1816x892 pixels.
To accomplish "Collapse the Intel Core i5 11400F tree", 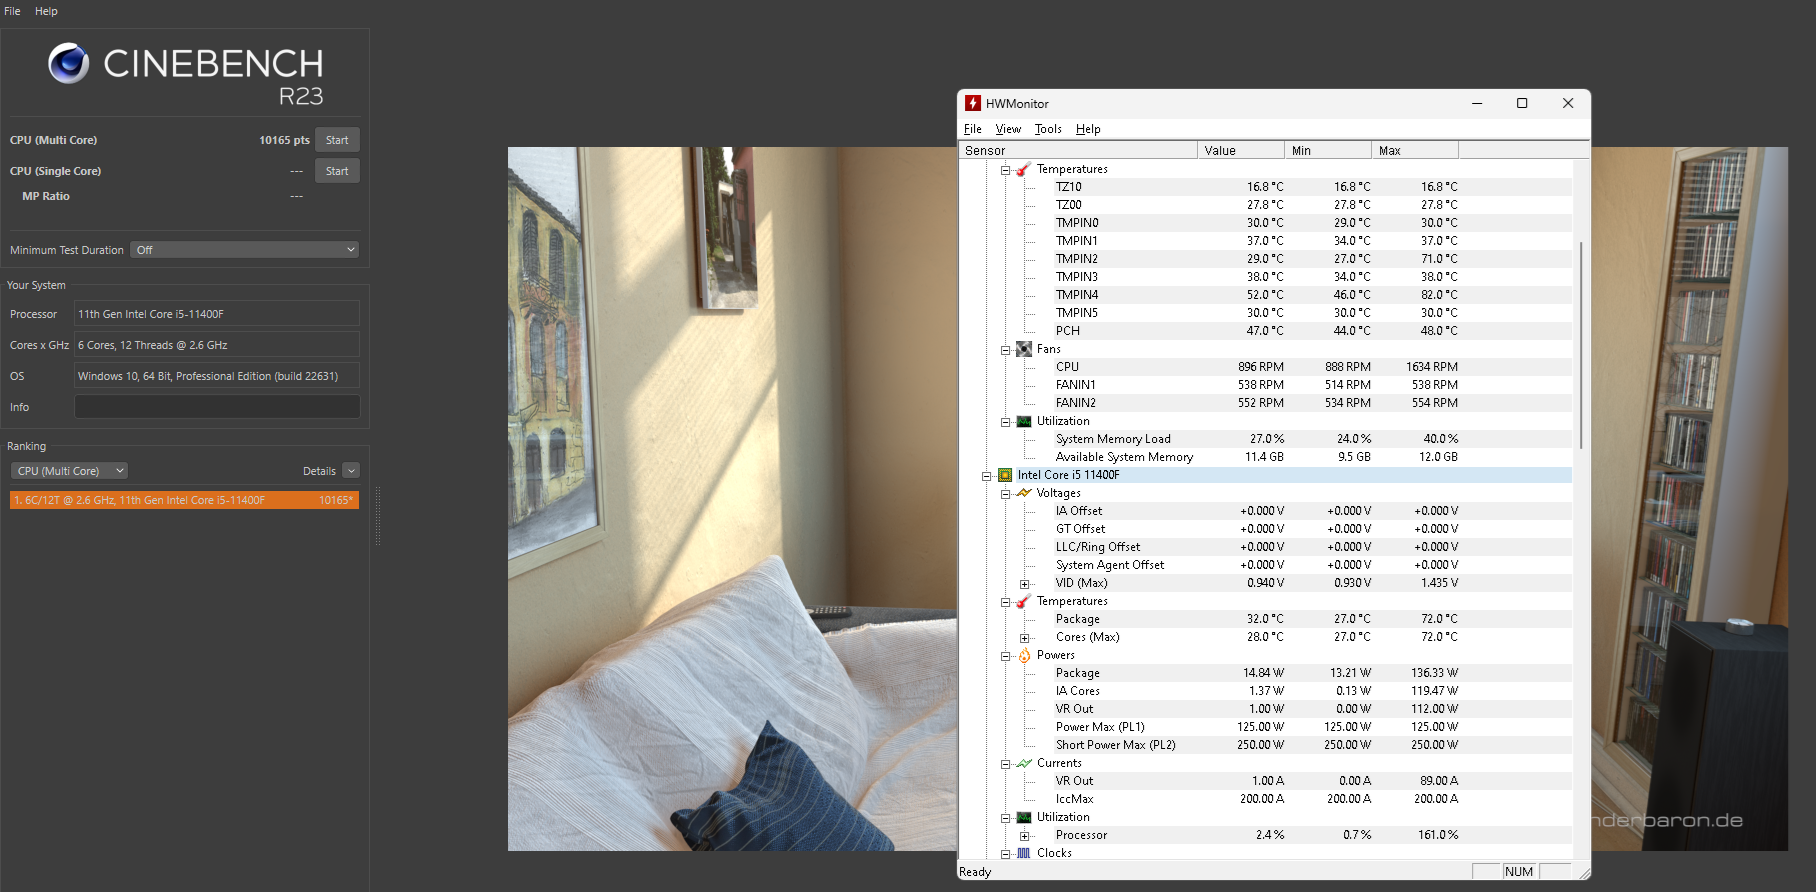I will 986,476.
